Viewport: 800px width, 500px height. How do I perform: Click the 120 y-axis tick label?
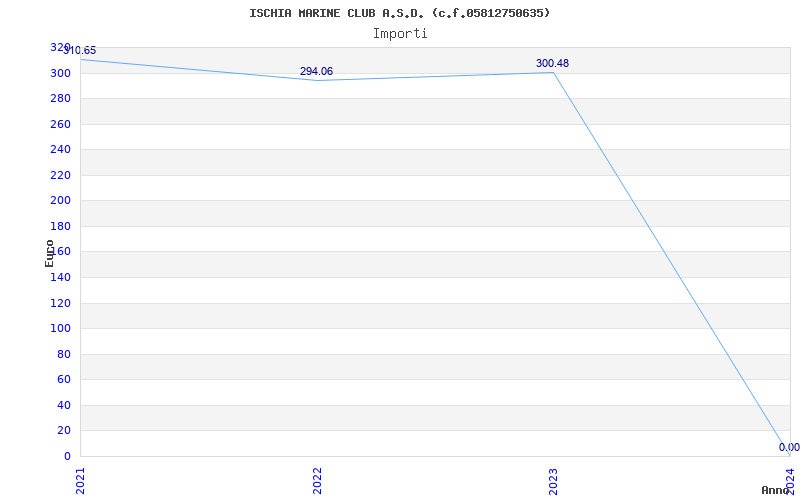[x=60, y=303]
